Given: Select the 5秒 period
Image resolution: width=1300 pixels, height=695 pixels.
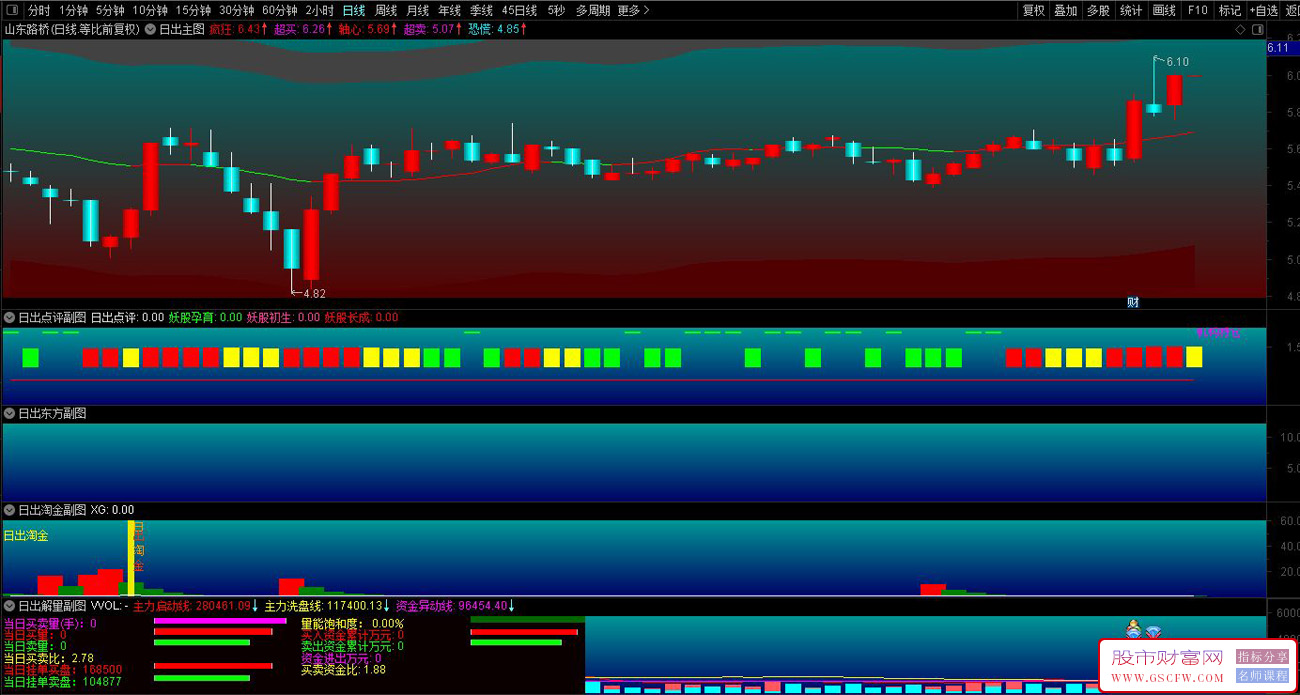Looking at the screenshot, I should [556, 10].
